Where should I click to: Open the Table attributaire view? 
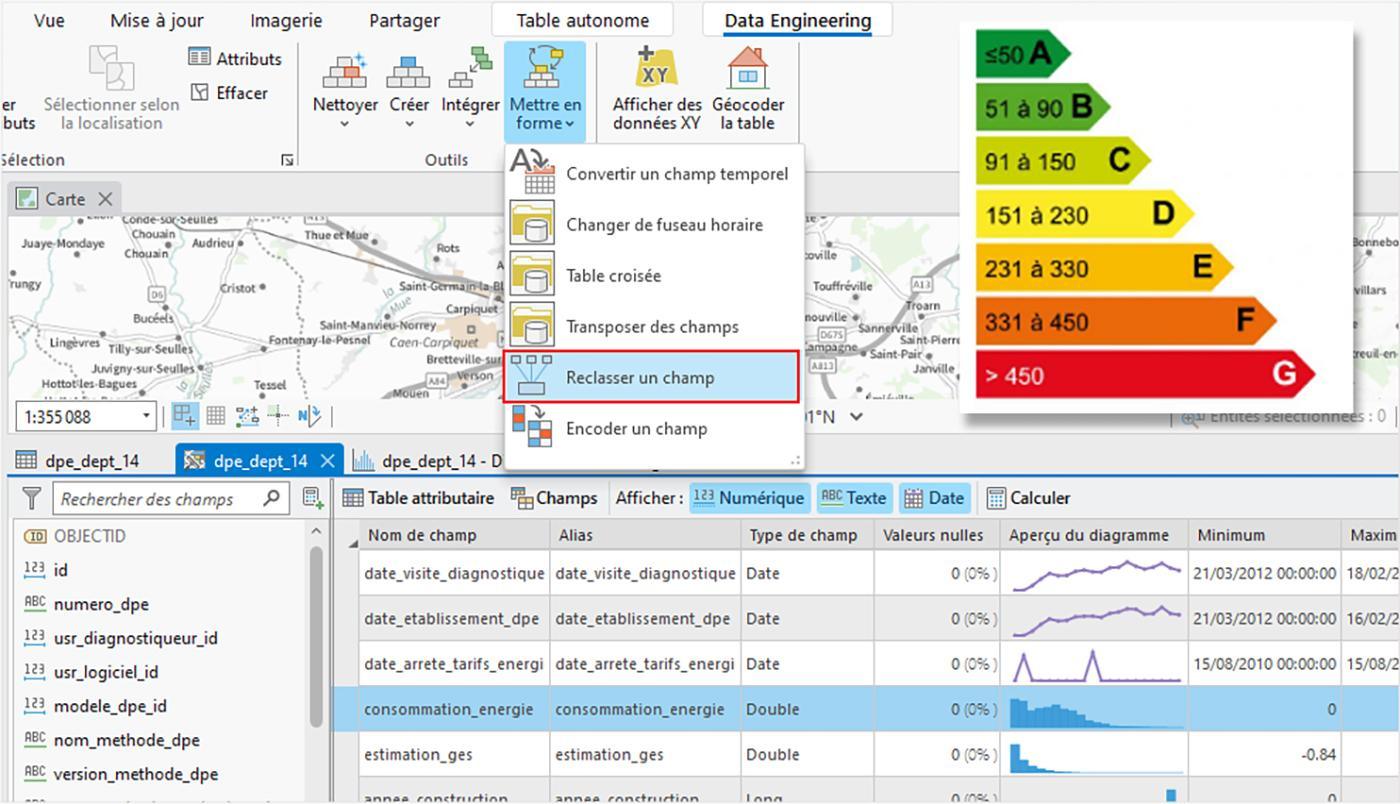tap(419, 498)
